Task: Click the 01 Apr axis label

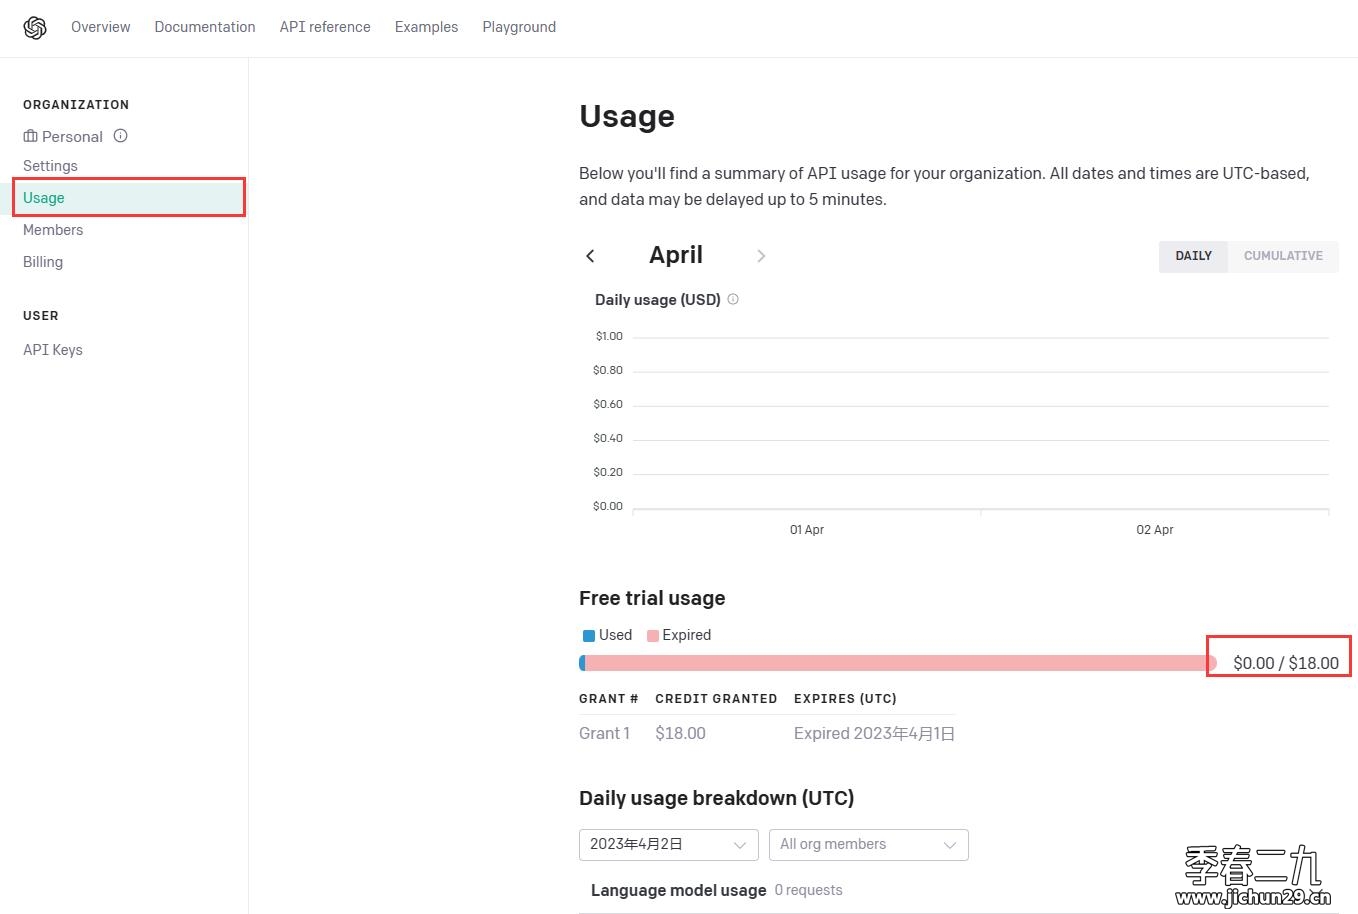Action: pos(807,530)
